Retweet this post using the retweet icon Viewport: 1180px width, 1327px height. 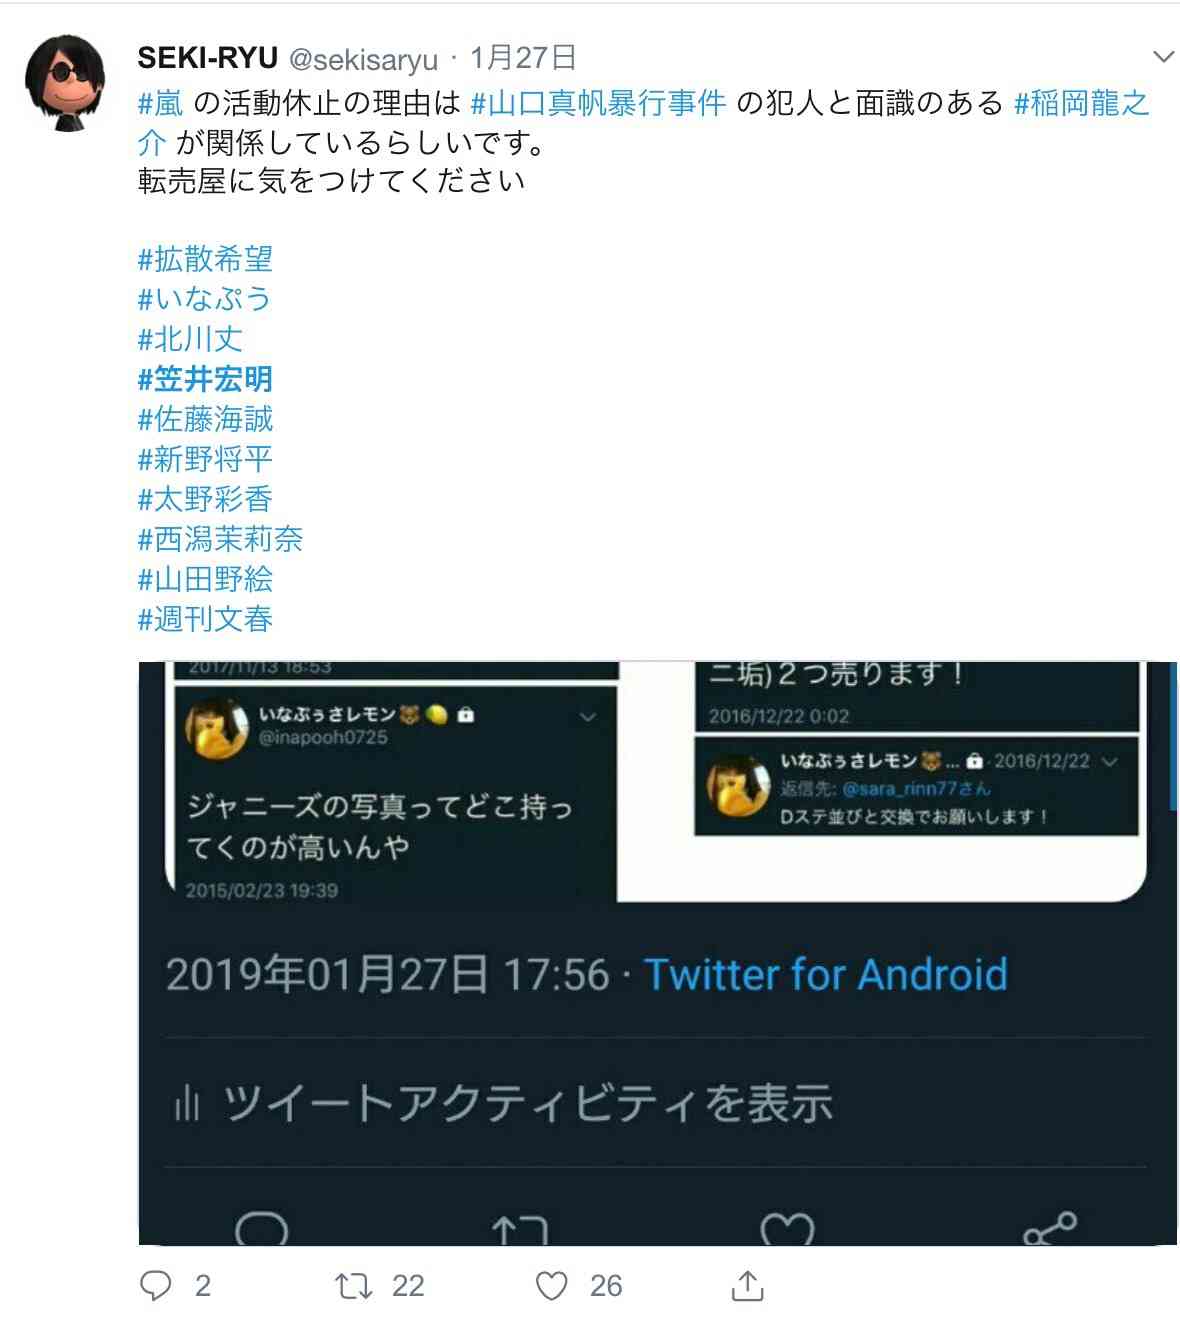(x=353, y=1285)
